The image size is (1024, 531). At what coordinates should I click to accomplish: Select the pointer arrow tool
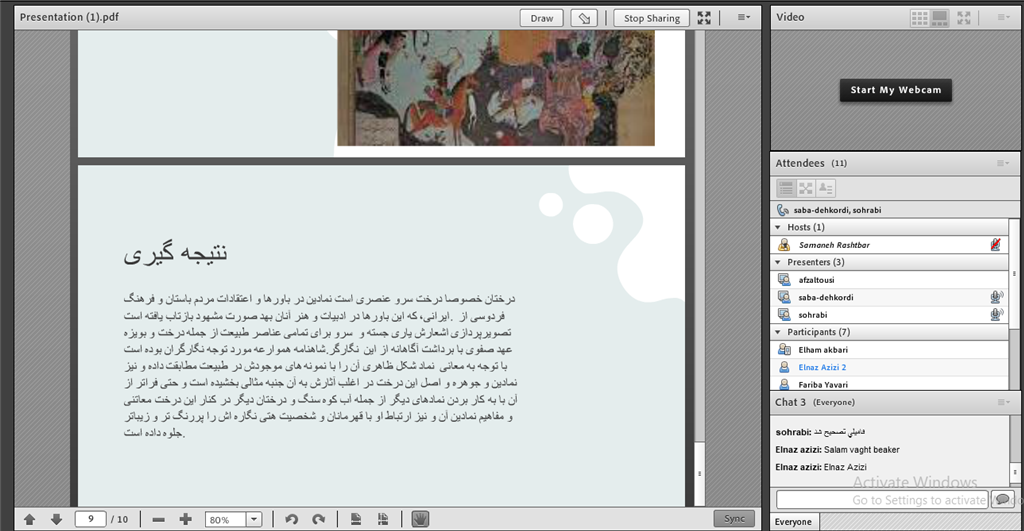[x=584, y=18]
